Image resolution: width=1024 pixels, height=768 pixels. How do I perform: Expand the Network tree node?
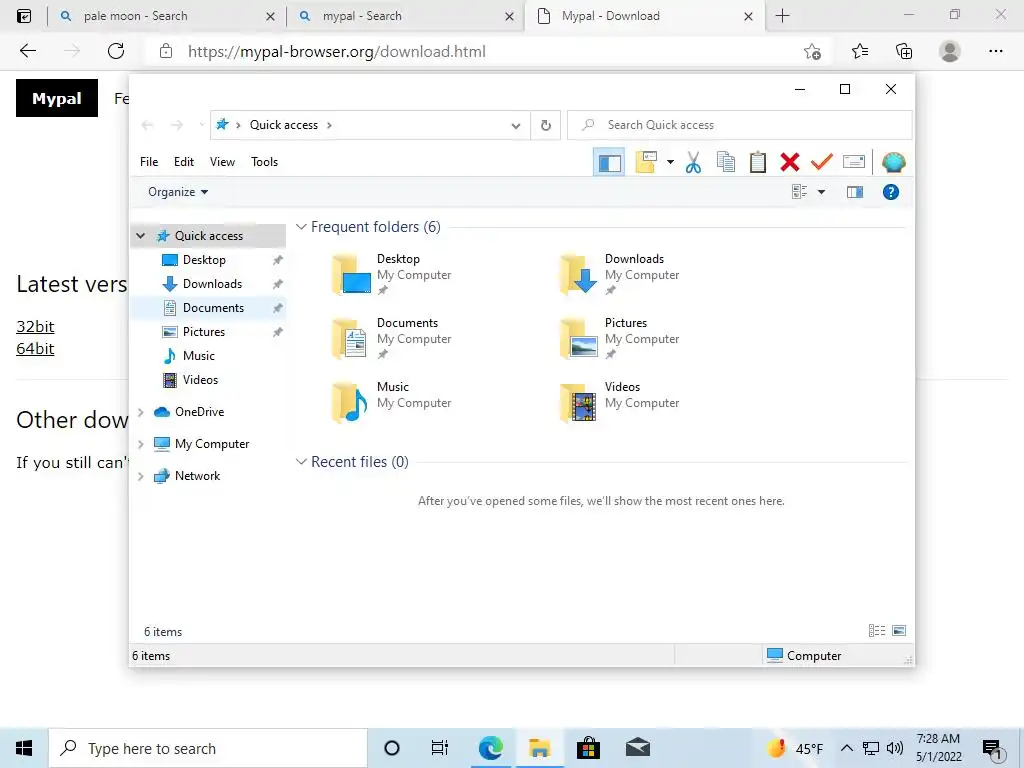[140, 476]
